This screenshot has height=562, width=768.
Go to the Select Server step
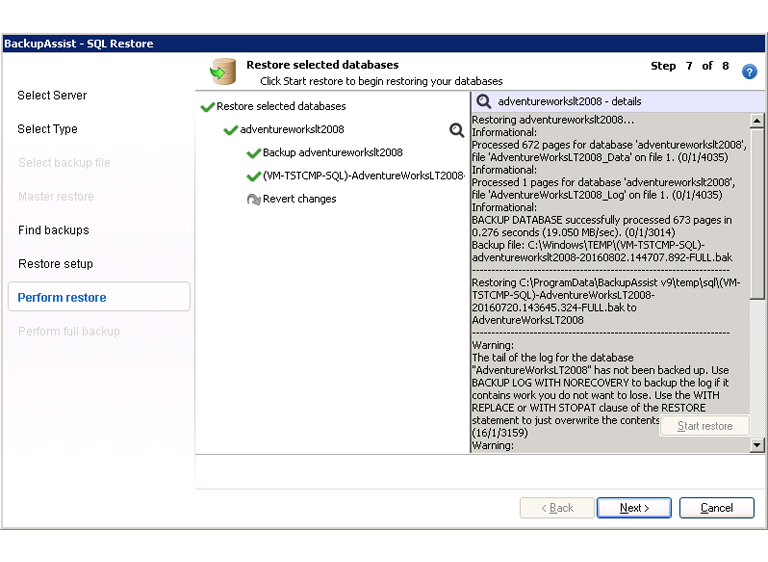[52, 96]
